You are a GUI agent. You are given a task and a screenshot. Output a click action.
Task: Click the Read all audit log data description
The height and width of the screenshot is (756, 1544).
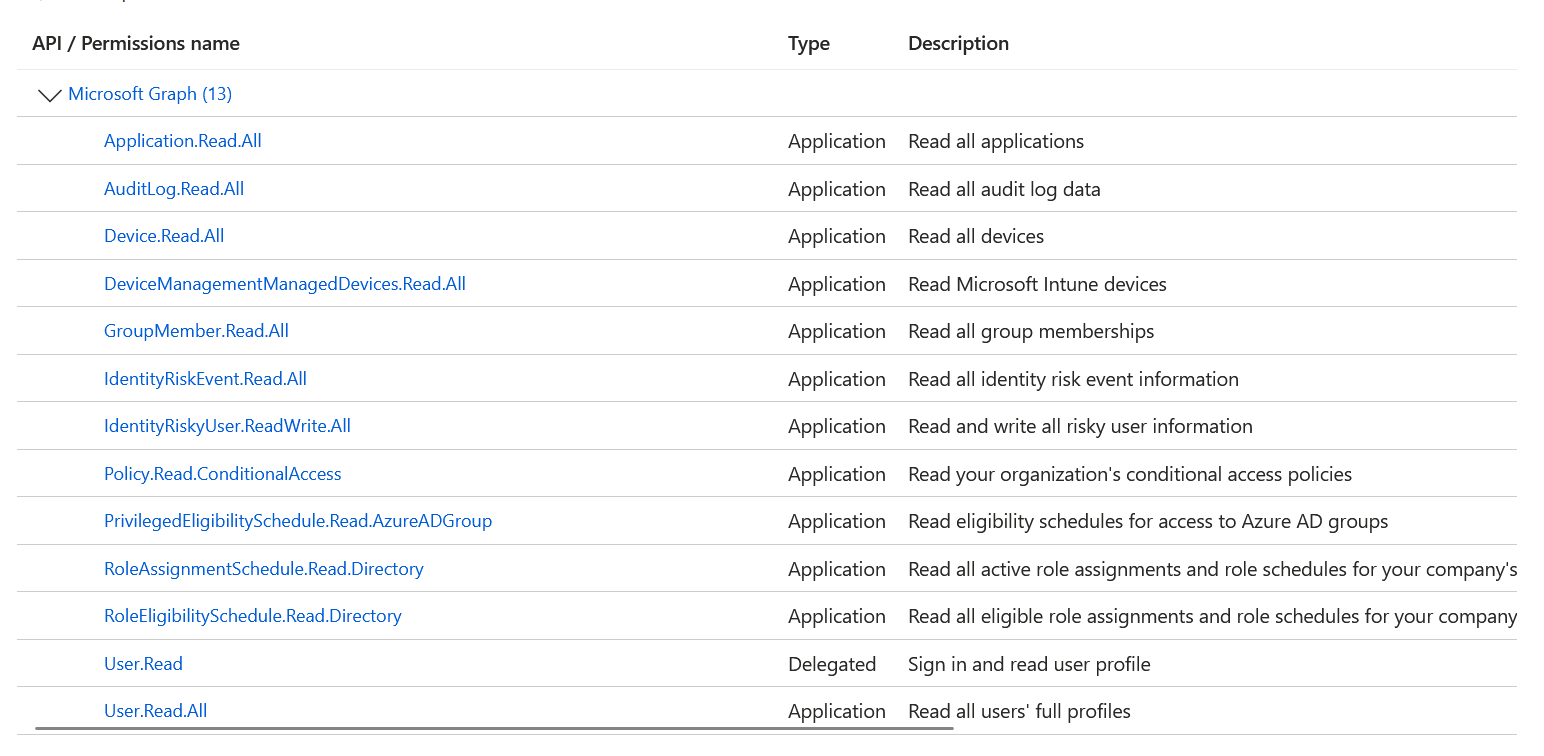[1004, 189]
